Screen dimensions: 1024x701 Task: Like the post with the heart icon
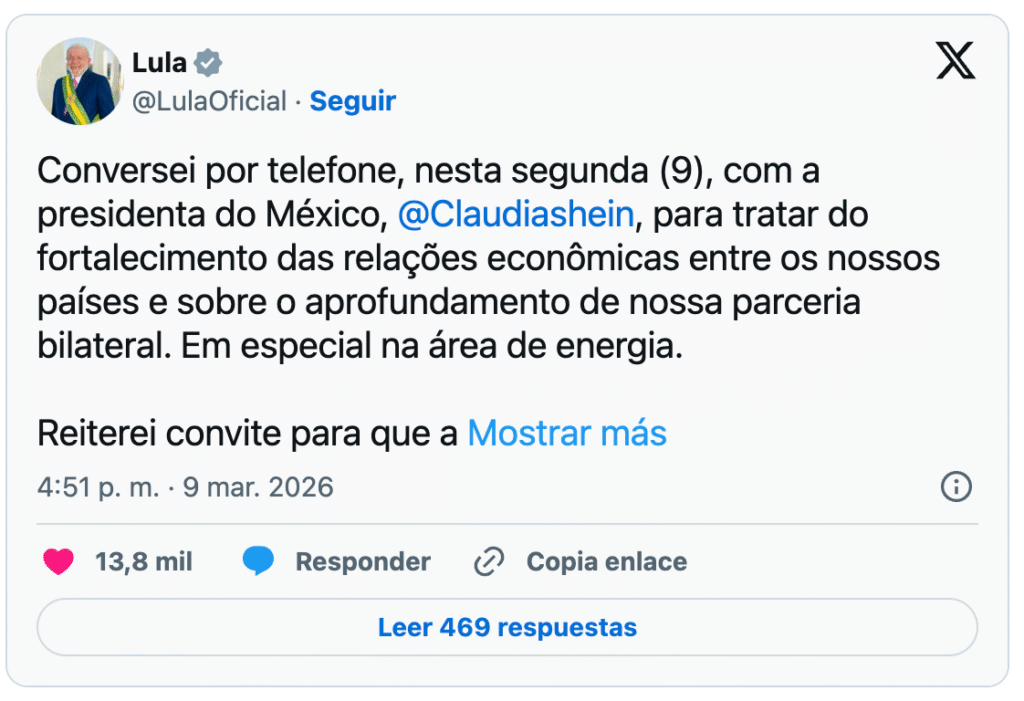click(59, 562)
